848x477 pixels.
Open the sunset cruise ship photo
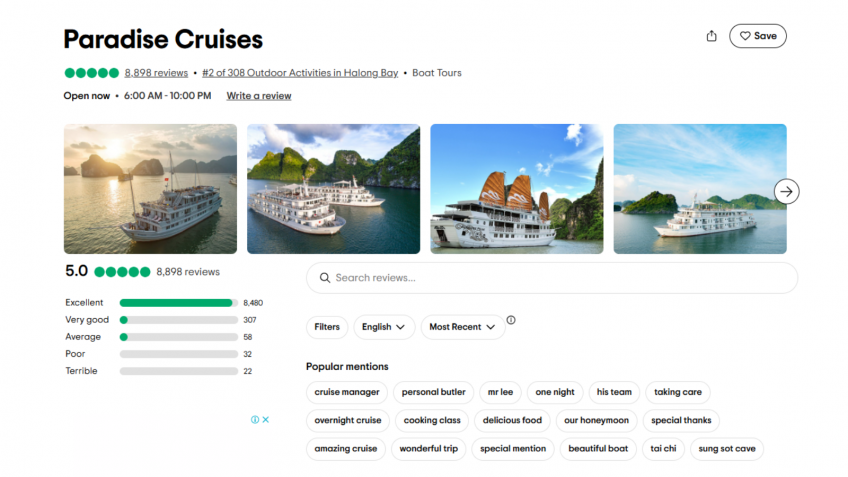point(150,189)
